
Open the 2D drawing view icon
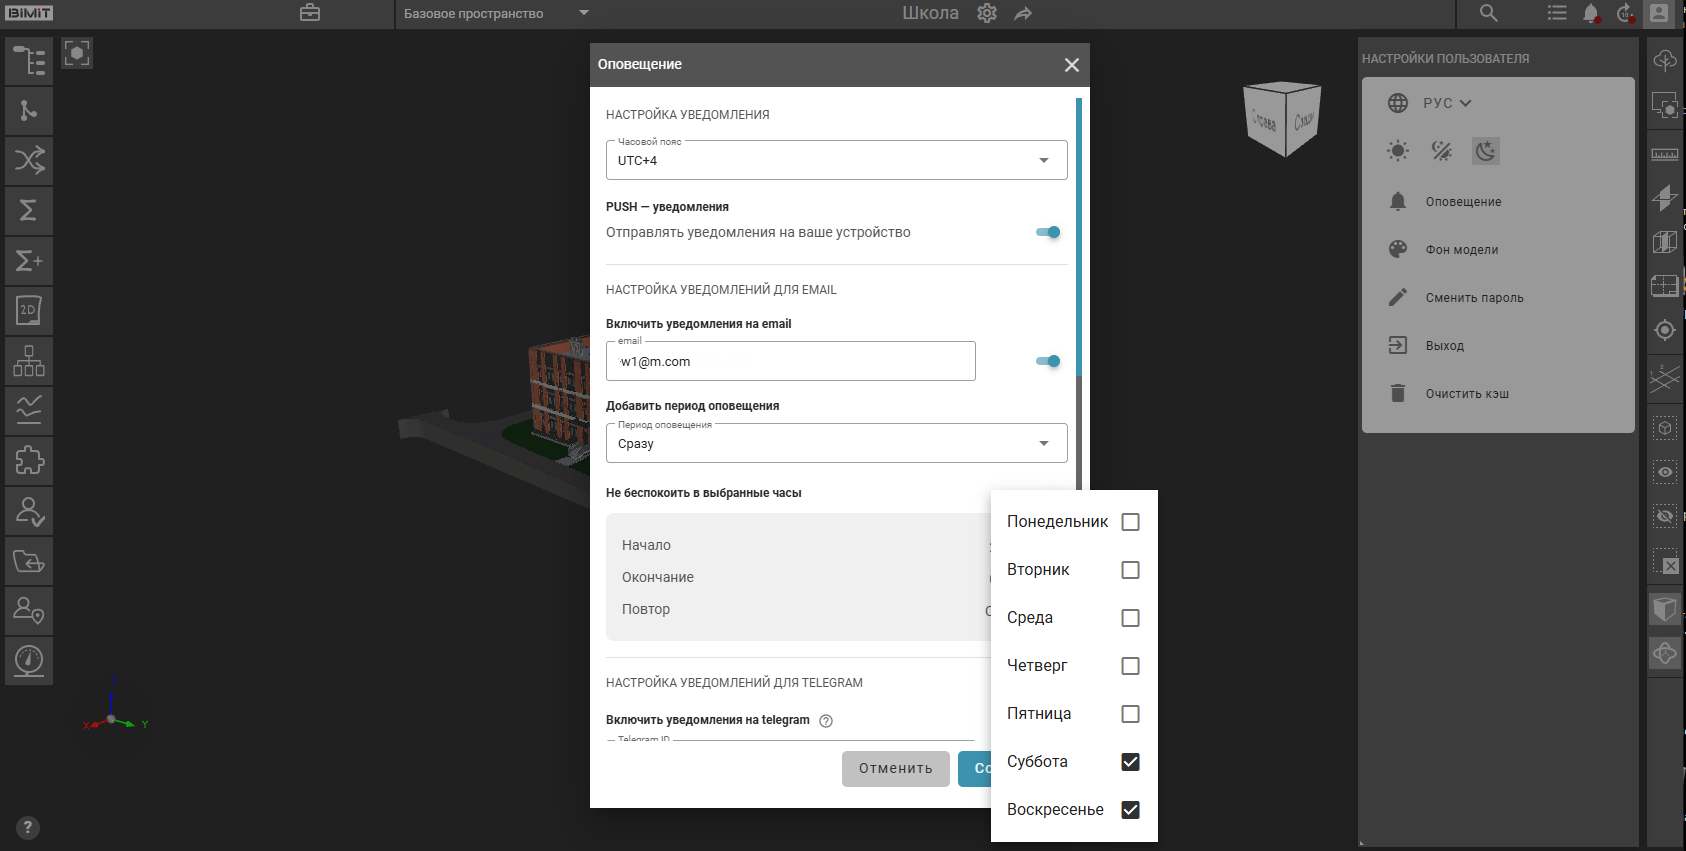tap(29, 311)
